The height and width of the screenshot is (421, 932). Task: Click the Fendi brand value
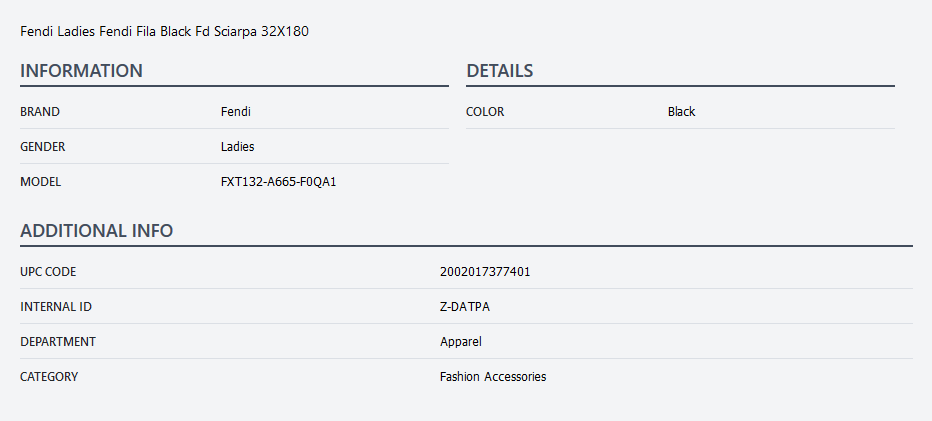click(x=236, y=112)
